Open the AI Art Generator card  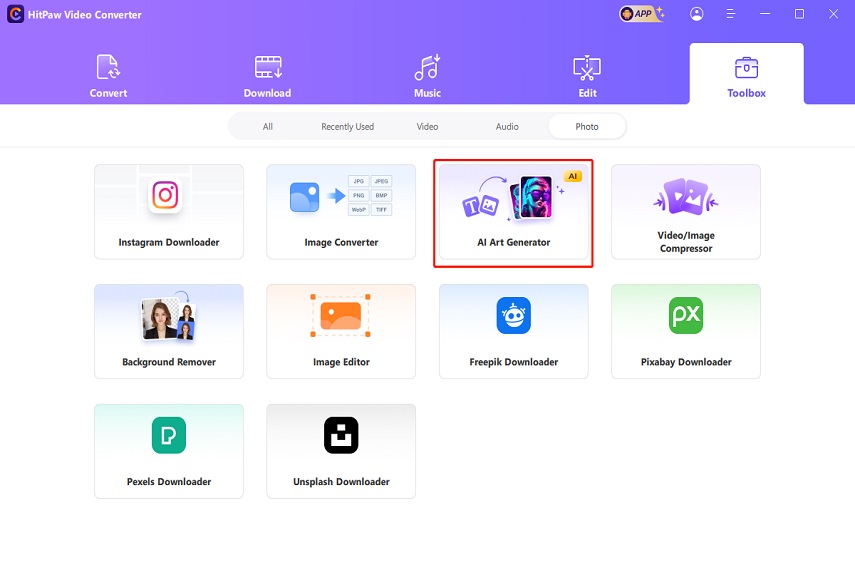[x=514, y=212]
